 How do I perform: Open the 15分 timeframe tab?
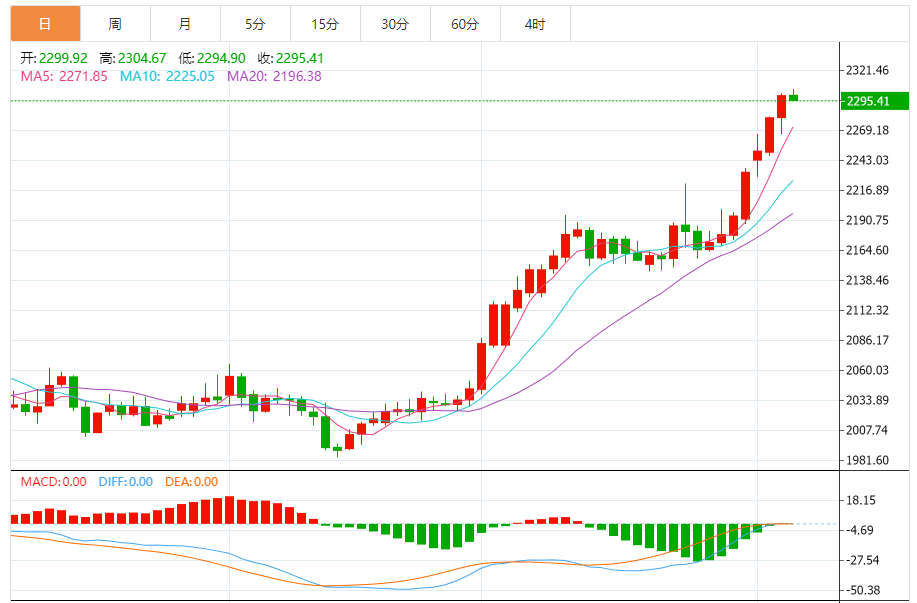(325, 24)
